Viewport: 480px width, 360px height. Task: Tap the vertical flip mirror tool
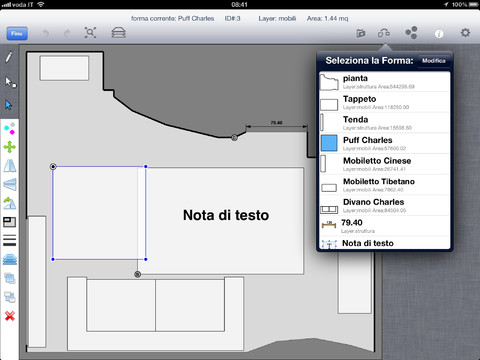[x=10, y=184]
